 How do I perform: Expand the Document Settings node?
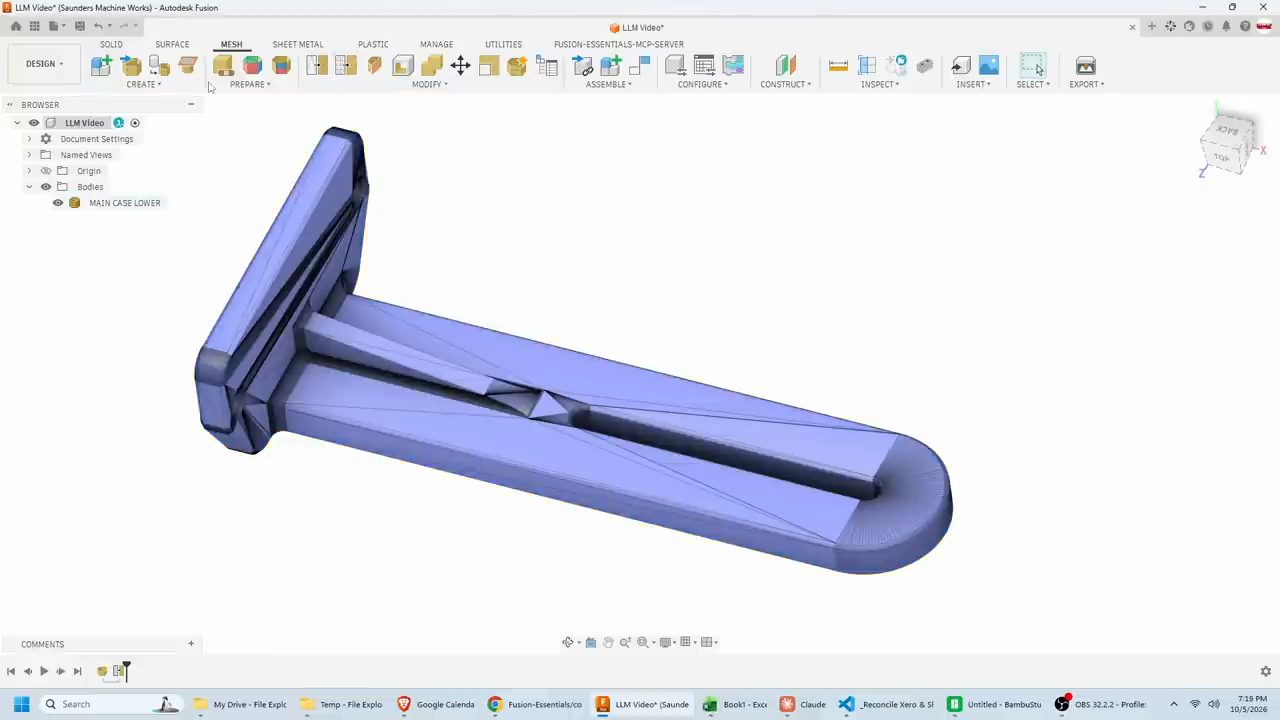29,139
